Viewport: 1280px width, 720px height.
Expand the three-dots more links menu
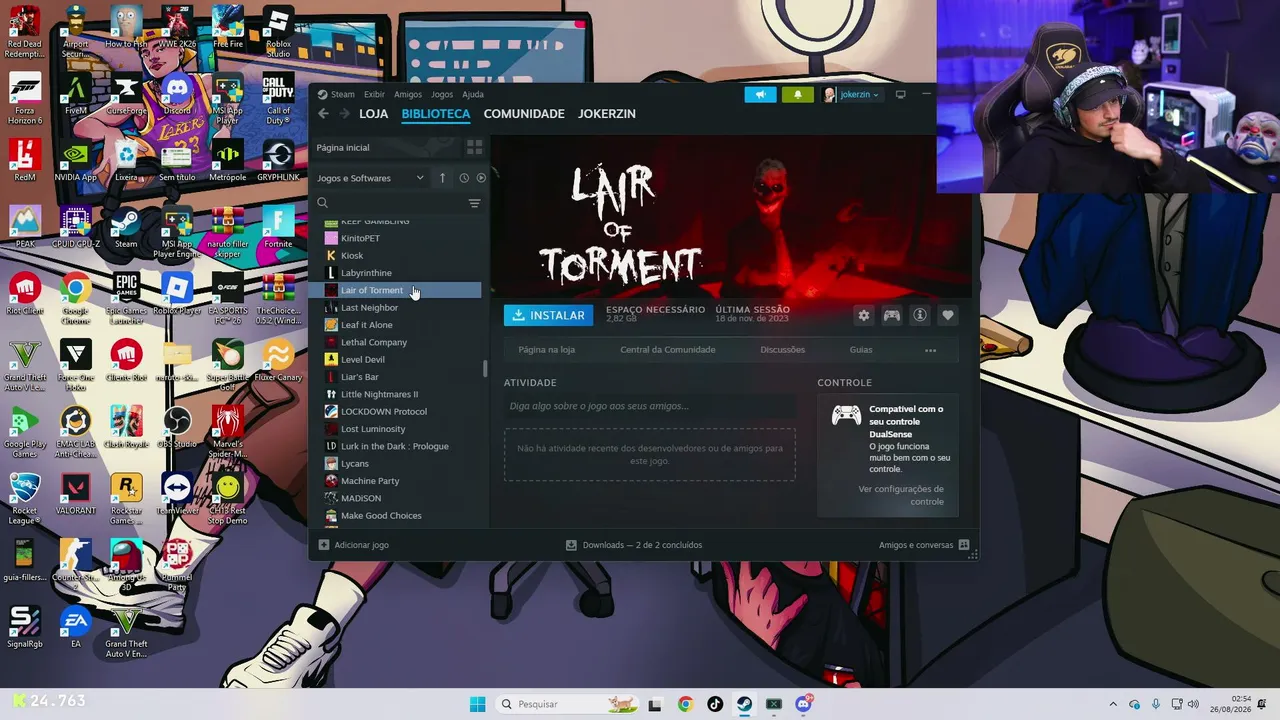(931, 350)
